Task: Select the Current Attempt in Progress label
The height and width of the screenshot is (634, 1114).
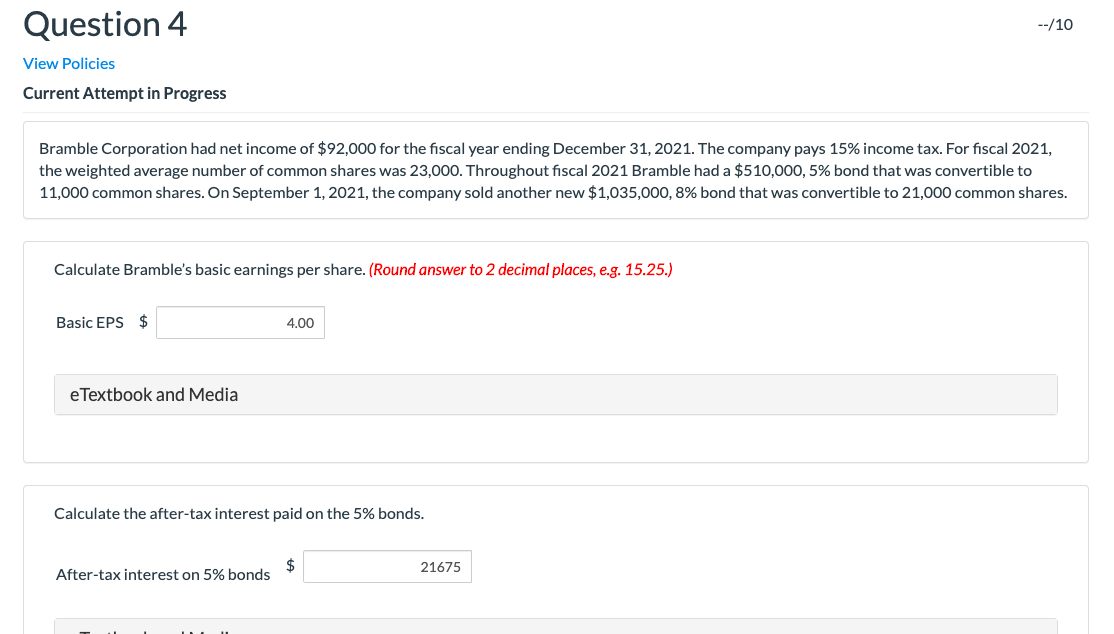Action: pyautogui.click(x=124, y=92)
